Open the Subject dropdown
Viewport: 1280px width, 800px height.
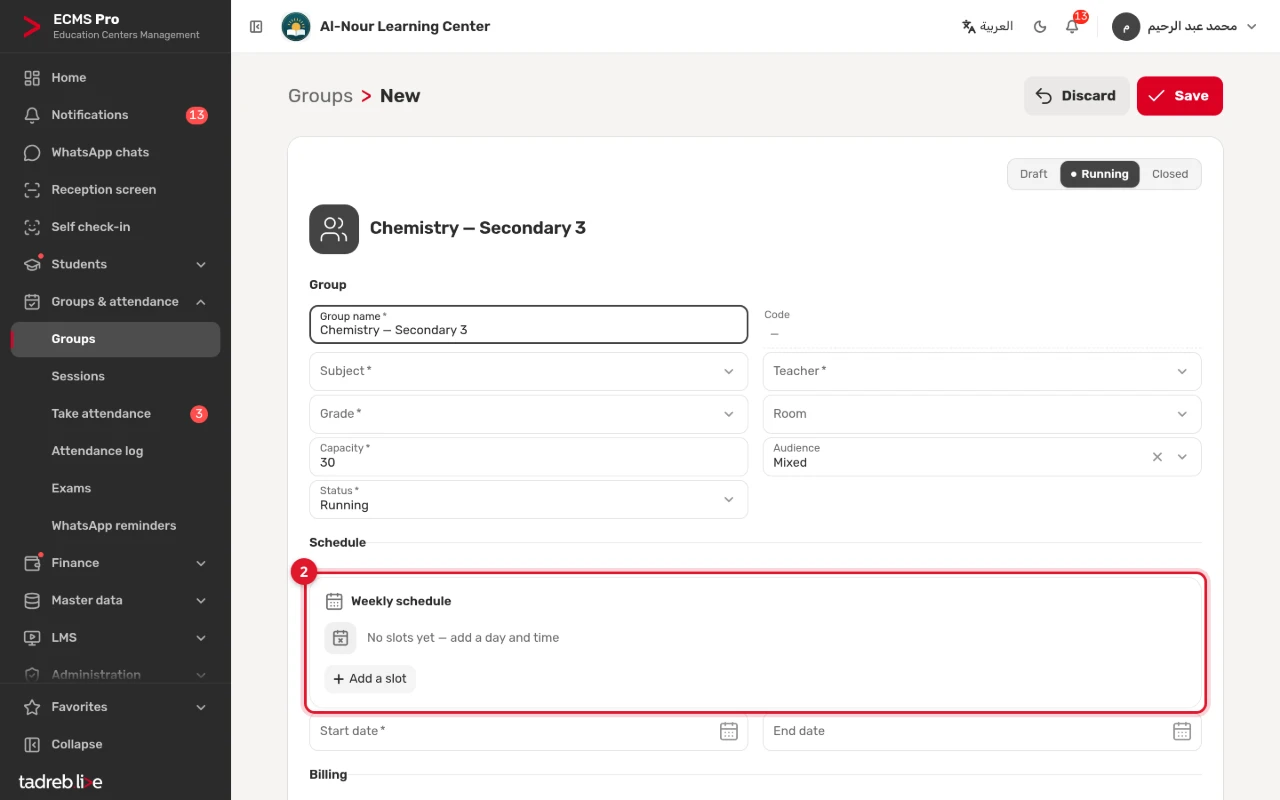(x=528, y=371)
